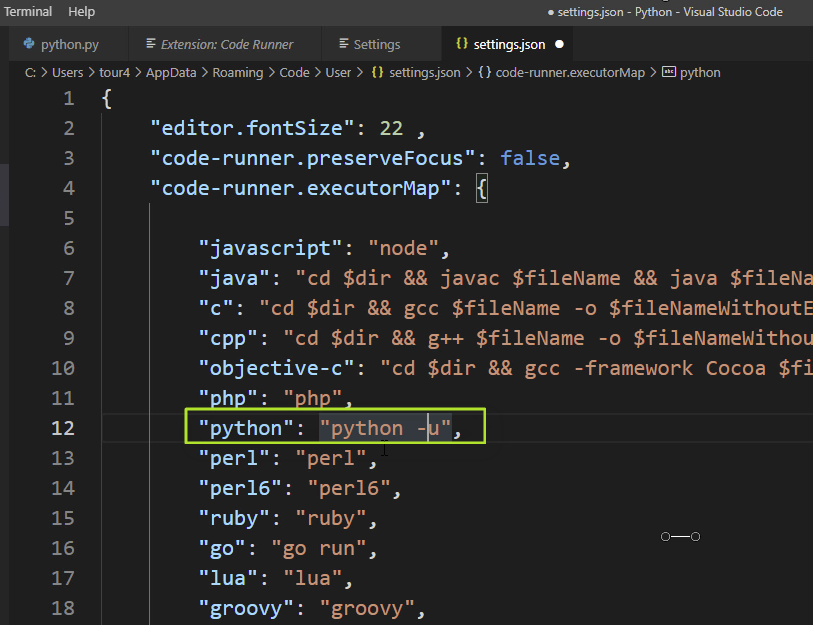Viewport: 813px width, 625px height.
Task: Click the "objective-c" key on line 10
Action: click(x=276, y=369)
